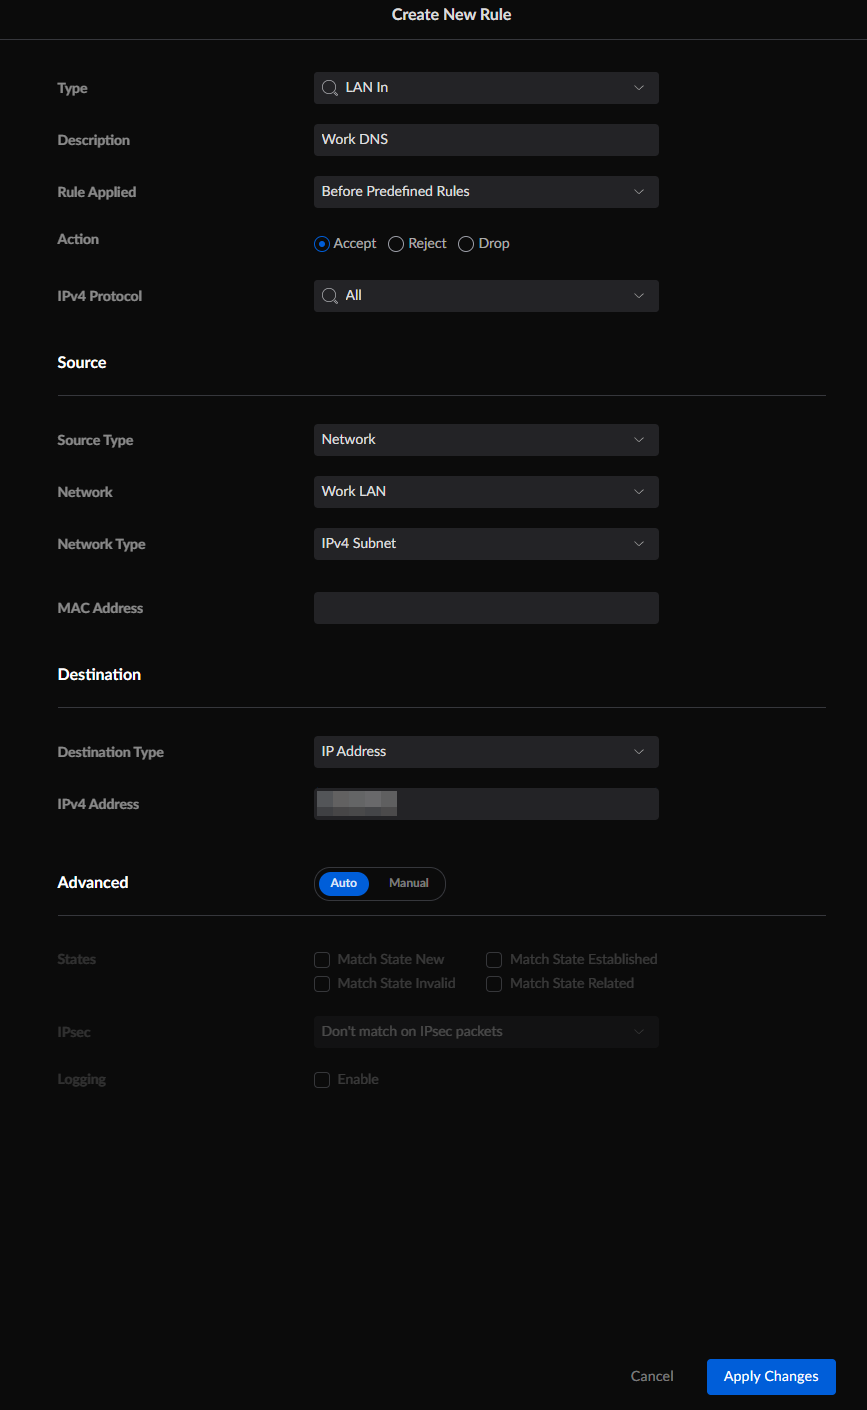This screenshot has width=867, height=1410.
Task: Click the Description field containing Work DNS
Action: pos(486,140)
